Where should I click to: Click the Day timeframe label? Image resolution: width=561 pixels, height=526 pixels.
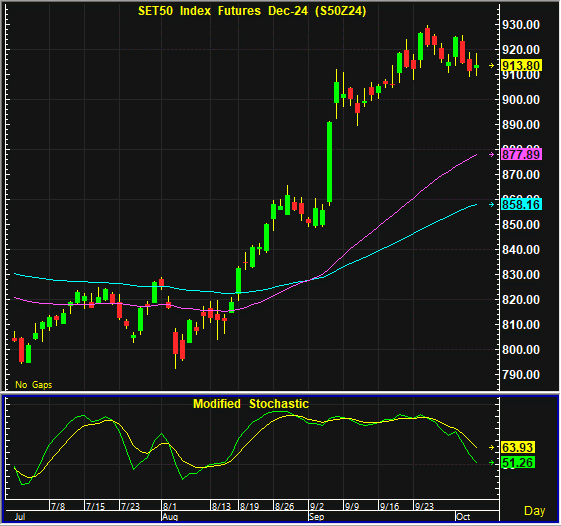[534, 511]
